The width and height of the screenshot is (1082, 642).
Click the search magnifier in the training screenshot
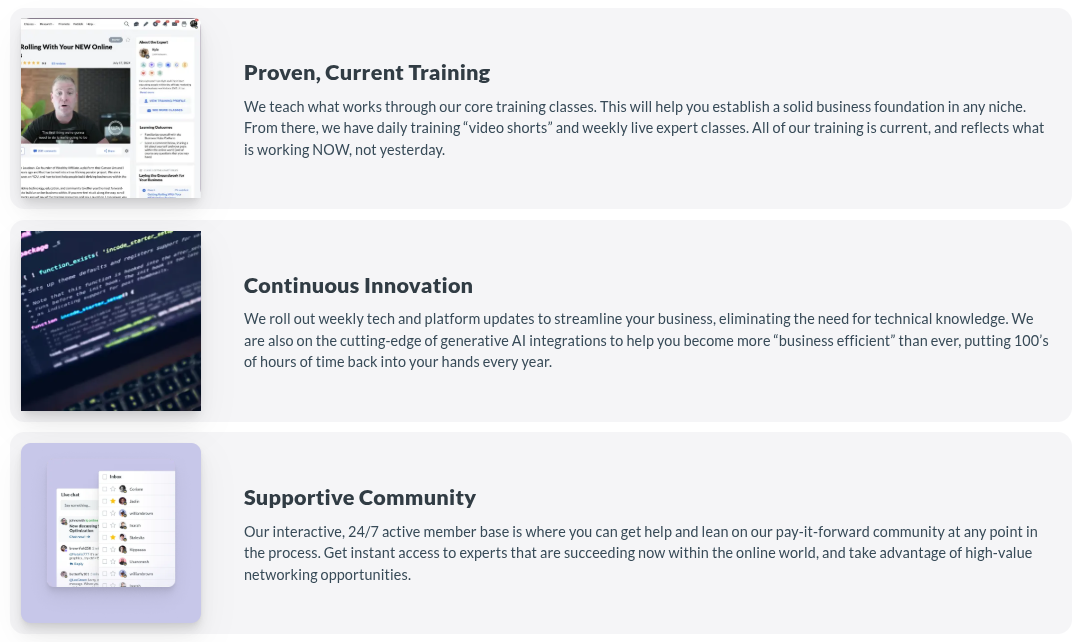pos(126,23)
